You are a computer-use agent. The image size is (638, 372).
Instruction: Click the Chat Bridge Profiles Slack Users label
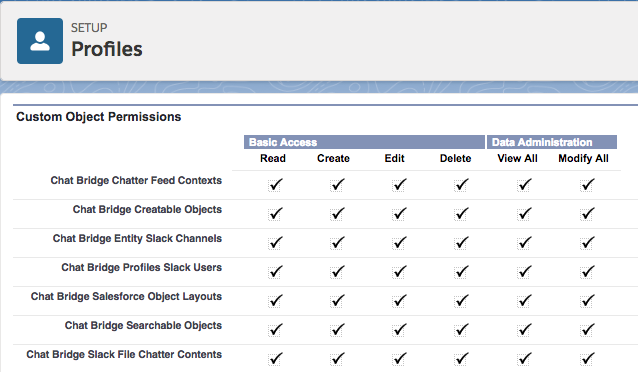tap(142, 267)
